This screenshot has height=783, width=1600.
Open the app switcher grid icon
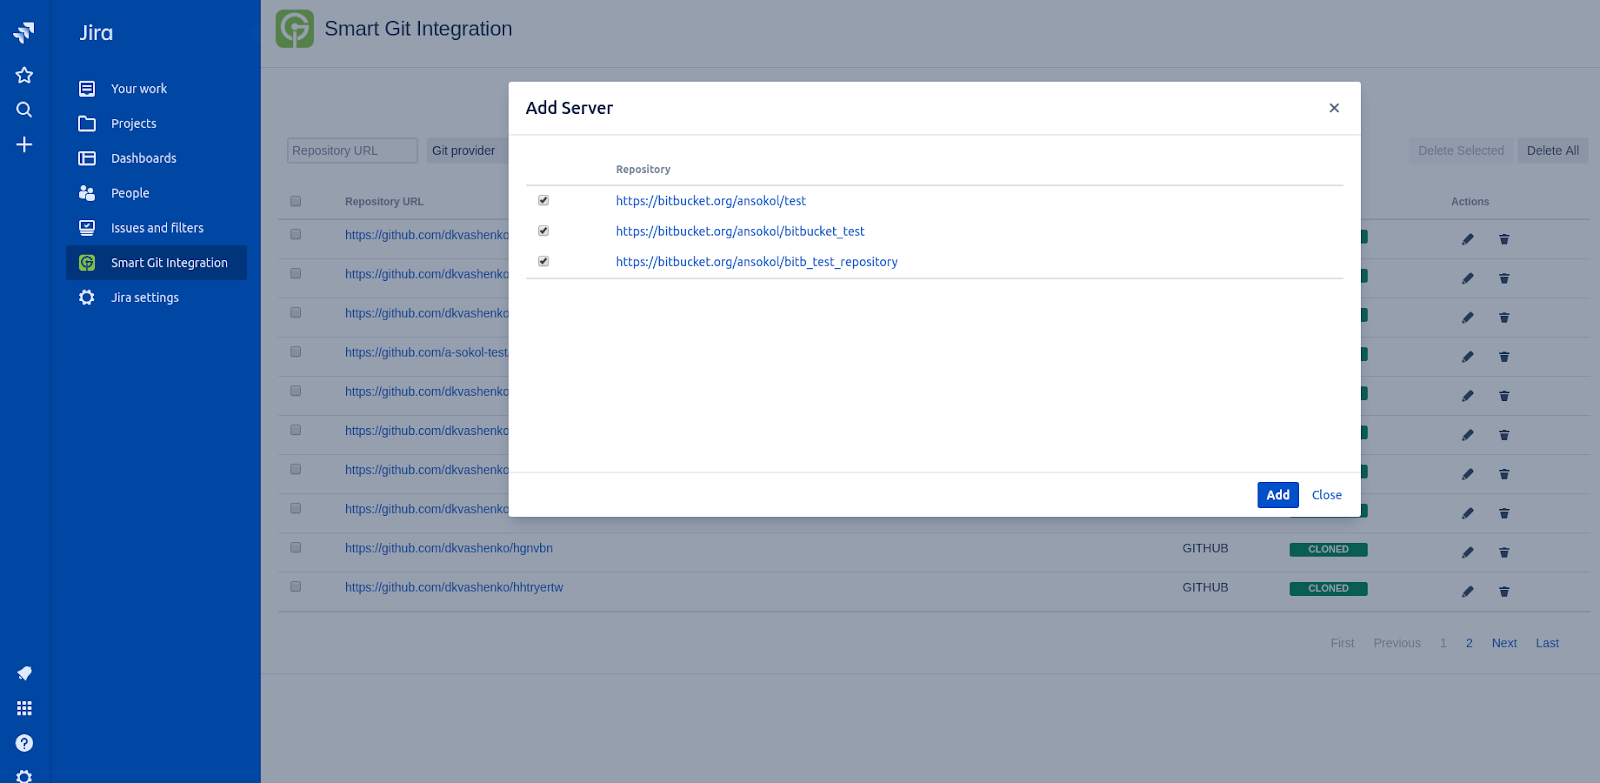pos(24,708)
